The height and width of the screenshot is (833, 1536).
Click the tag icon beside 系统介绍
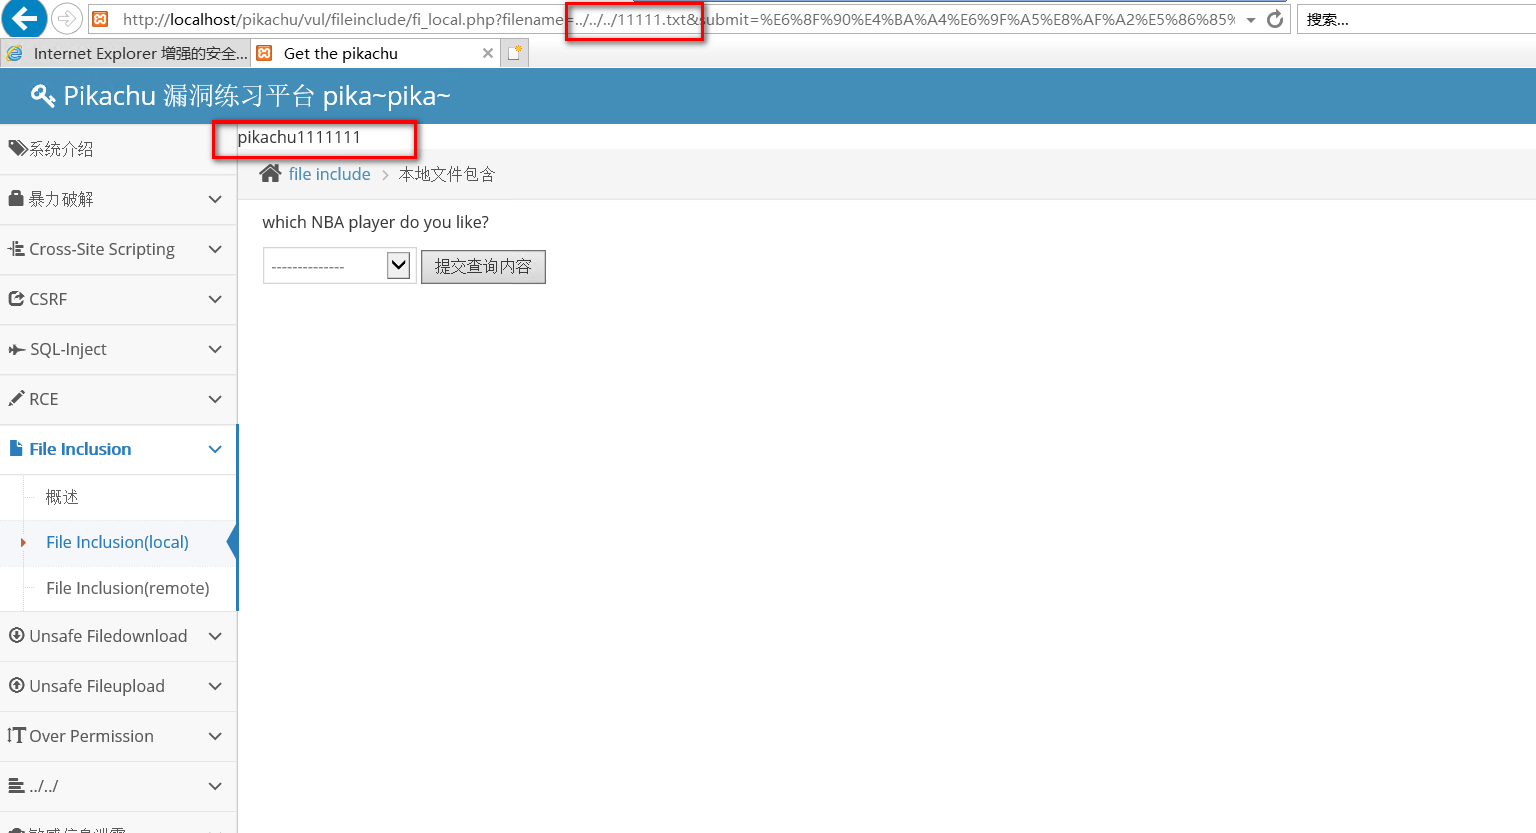(17, 148)
